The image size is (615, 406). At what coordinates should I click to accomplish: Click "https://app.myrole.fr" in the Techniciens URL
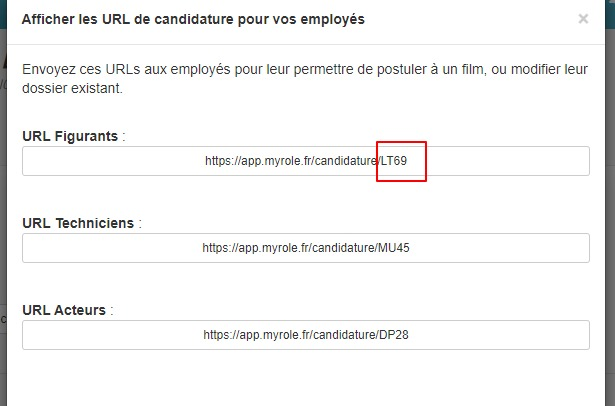[x=255, y=248]
